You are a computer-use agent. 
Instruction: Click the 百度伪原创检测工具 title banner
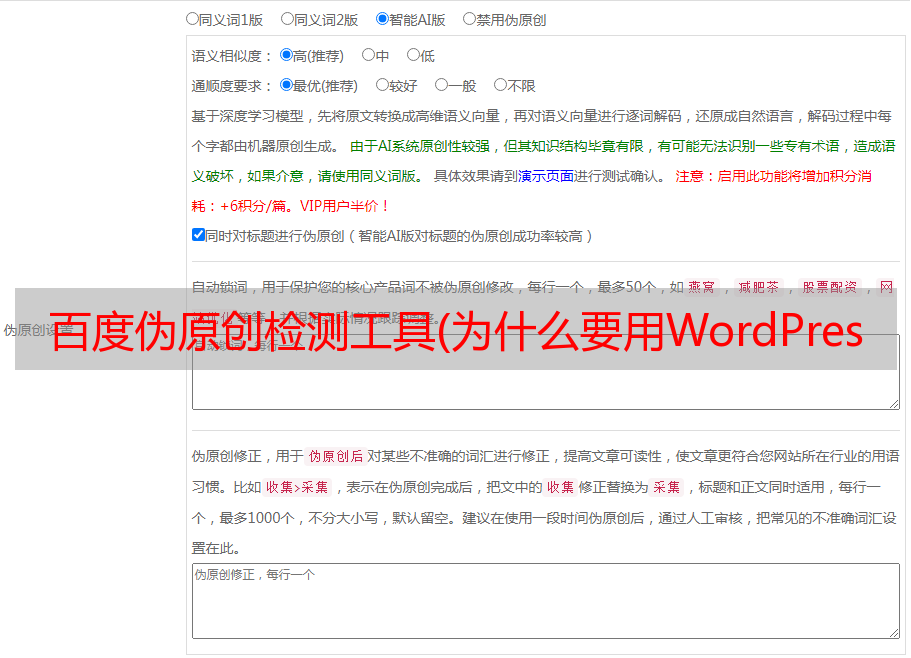[455, 330]
